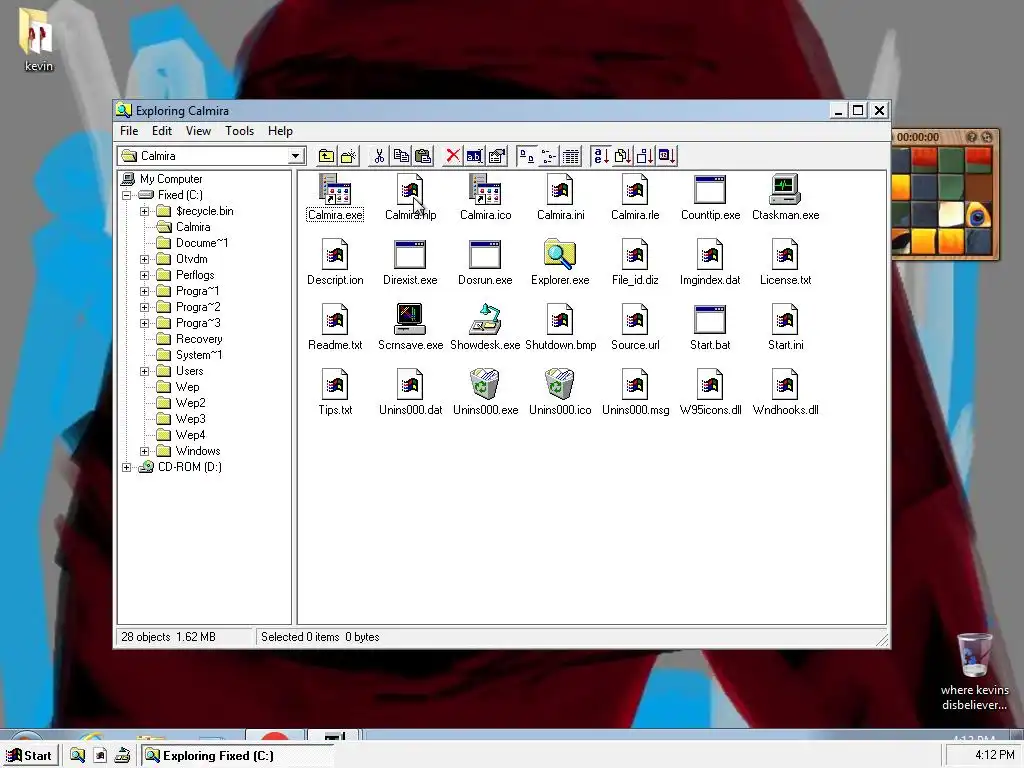Select Calmira.exe file
This screenshot has width=1024, height=768.
(335, 197)
